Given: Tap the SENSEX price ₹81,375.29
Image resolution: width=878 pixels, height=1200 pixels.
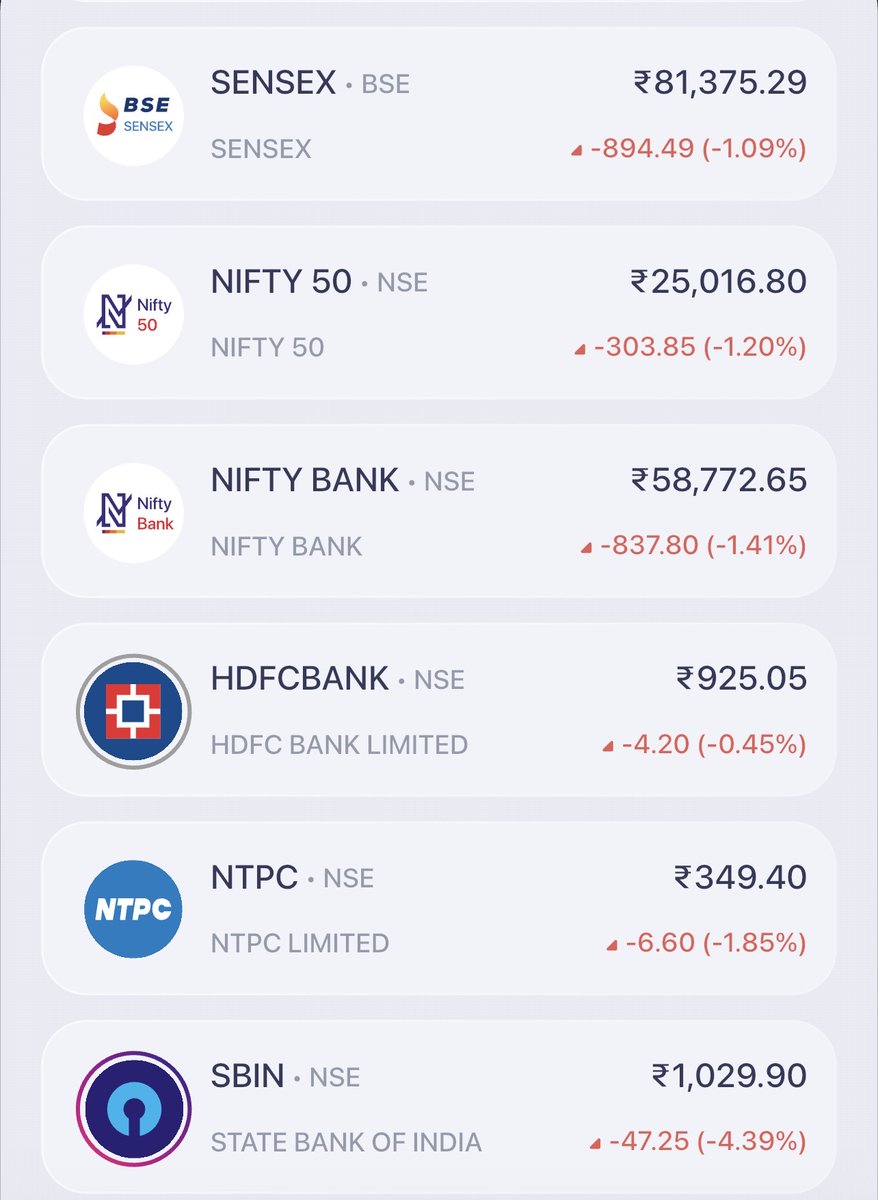Looking at the screenshot, I should click(x=720, y=83).
